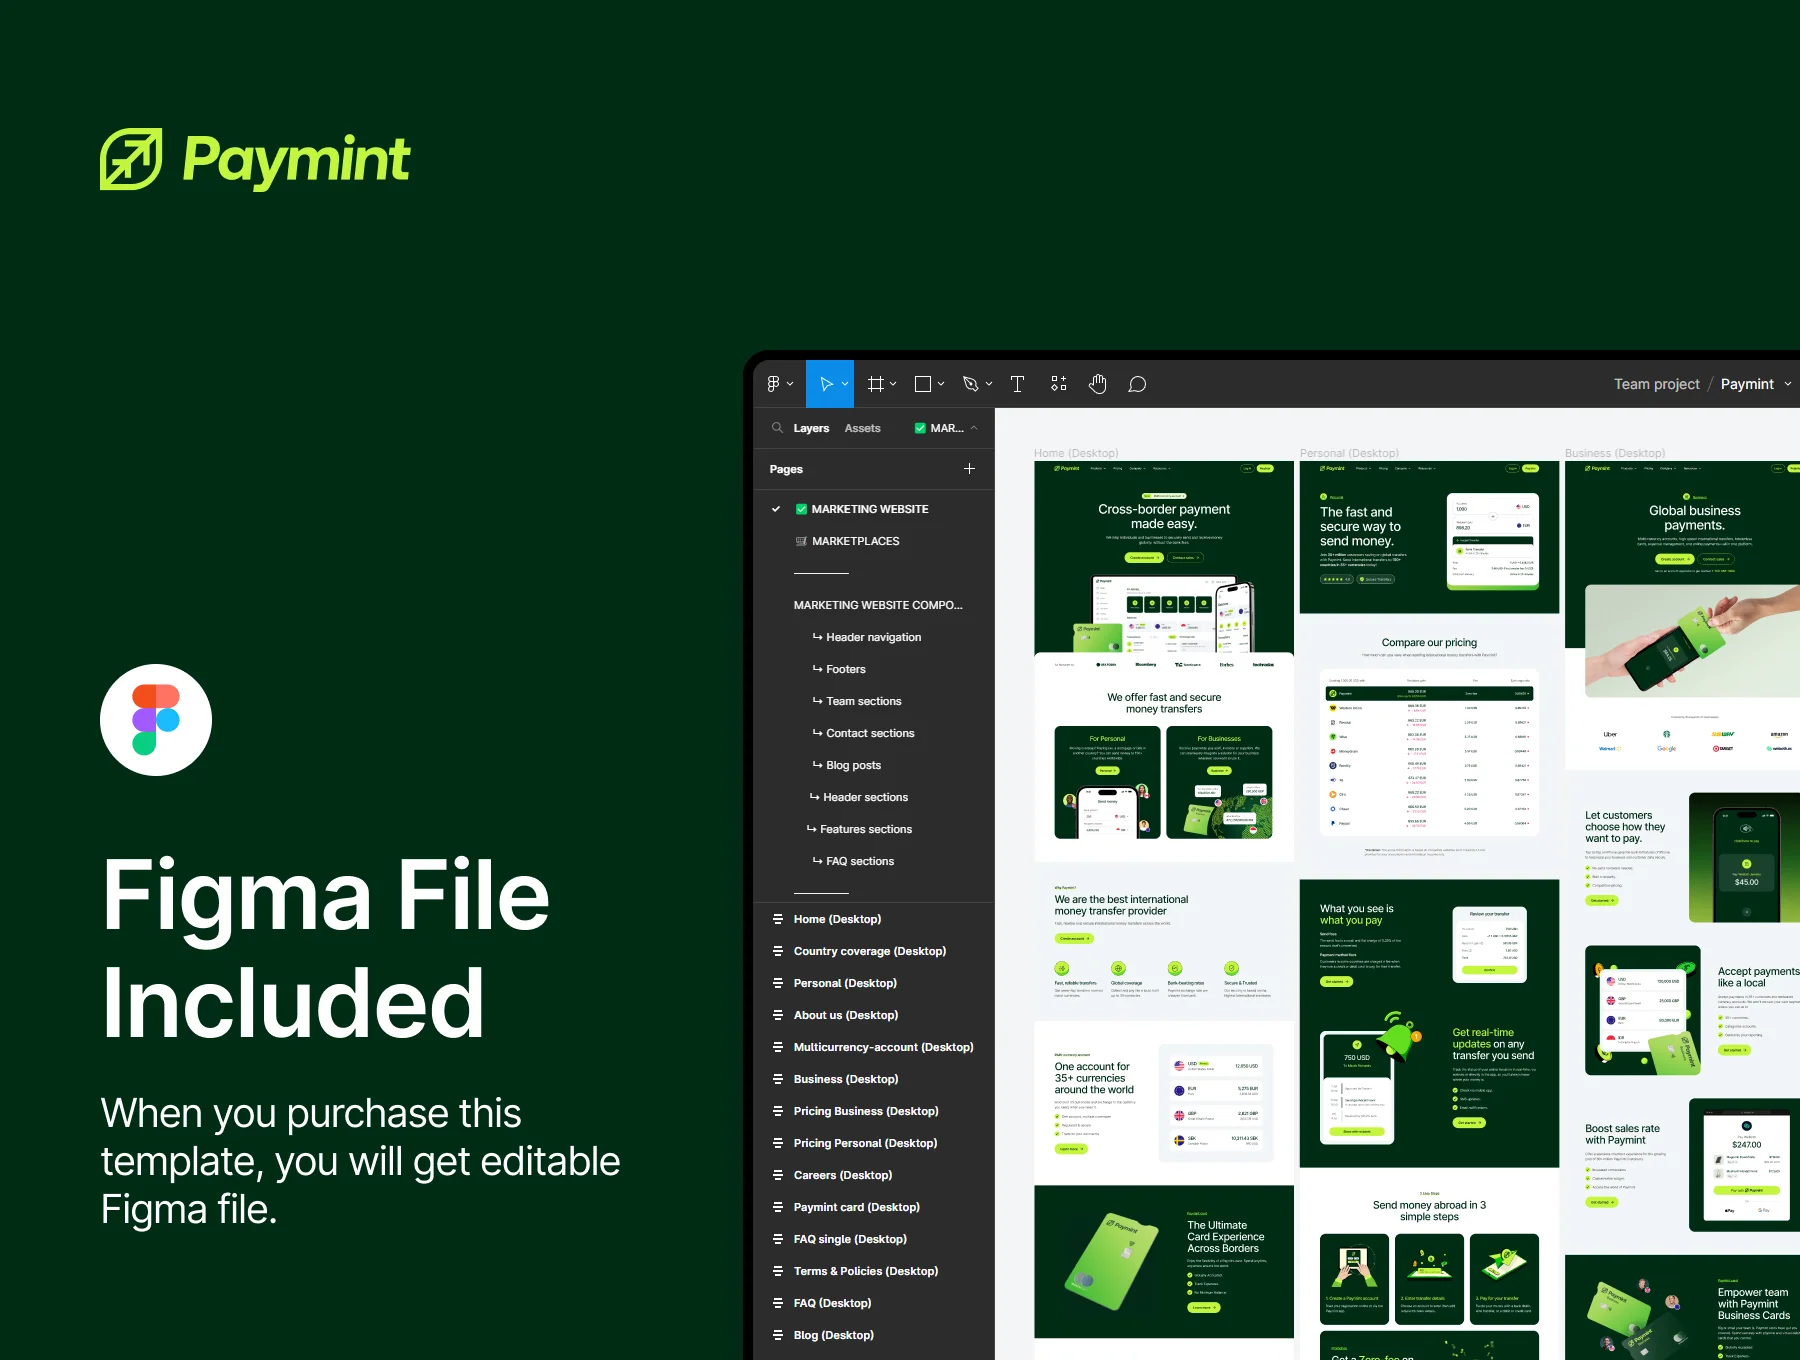Add a new page with plus icon
The height and width of the screenshot is (1360, 1800).
pos(969,469)
